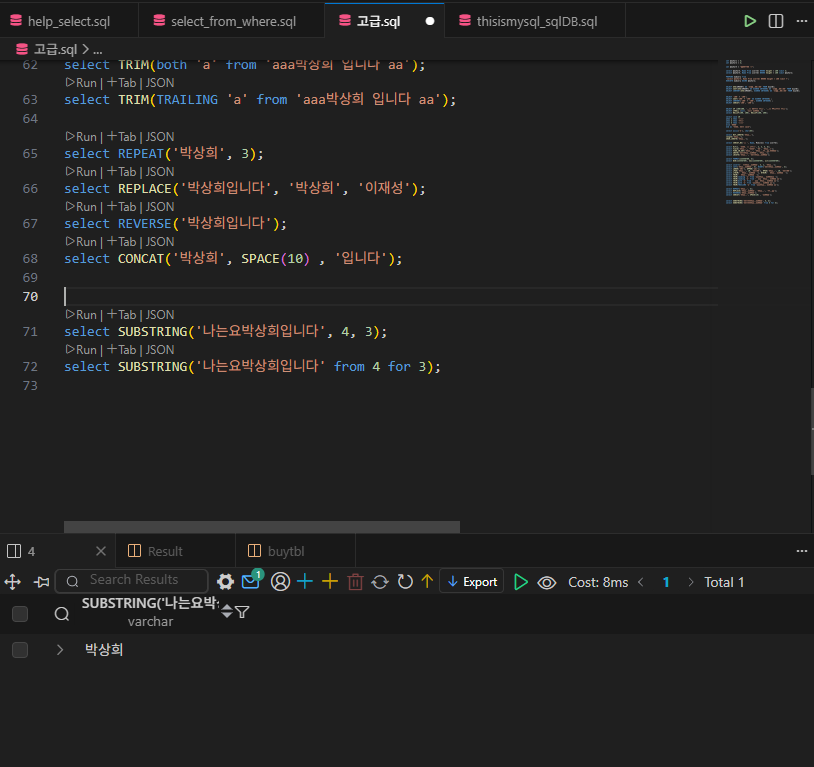Click the breadcrumb ellipsis after 고급.sql
814x767 pixels.
pos(98,49)
